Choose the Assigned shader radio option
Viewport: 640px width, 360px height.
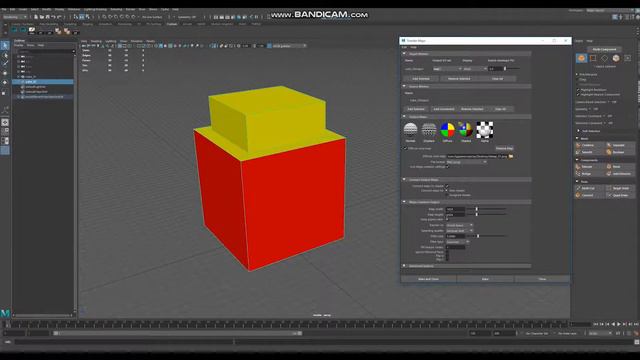[x=447, y=195]
